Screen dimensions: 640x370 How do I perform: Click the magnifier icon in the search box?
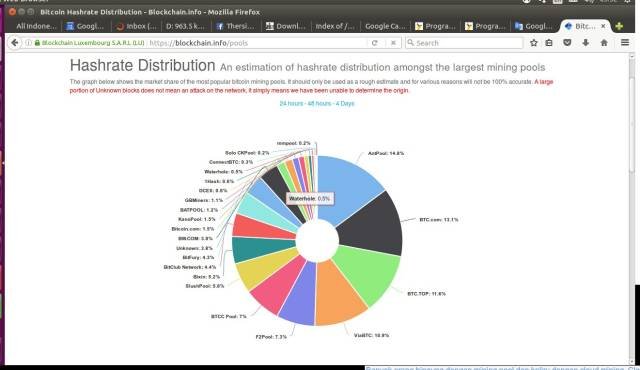point(411,43)
